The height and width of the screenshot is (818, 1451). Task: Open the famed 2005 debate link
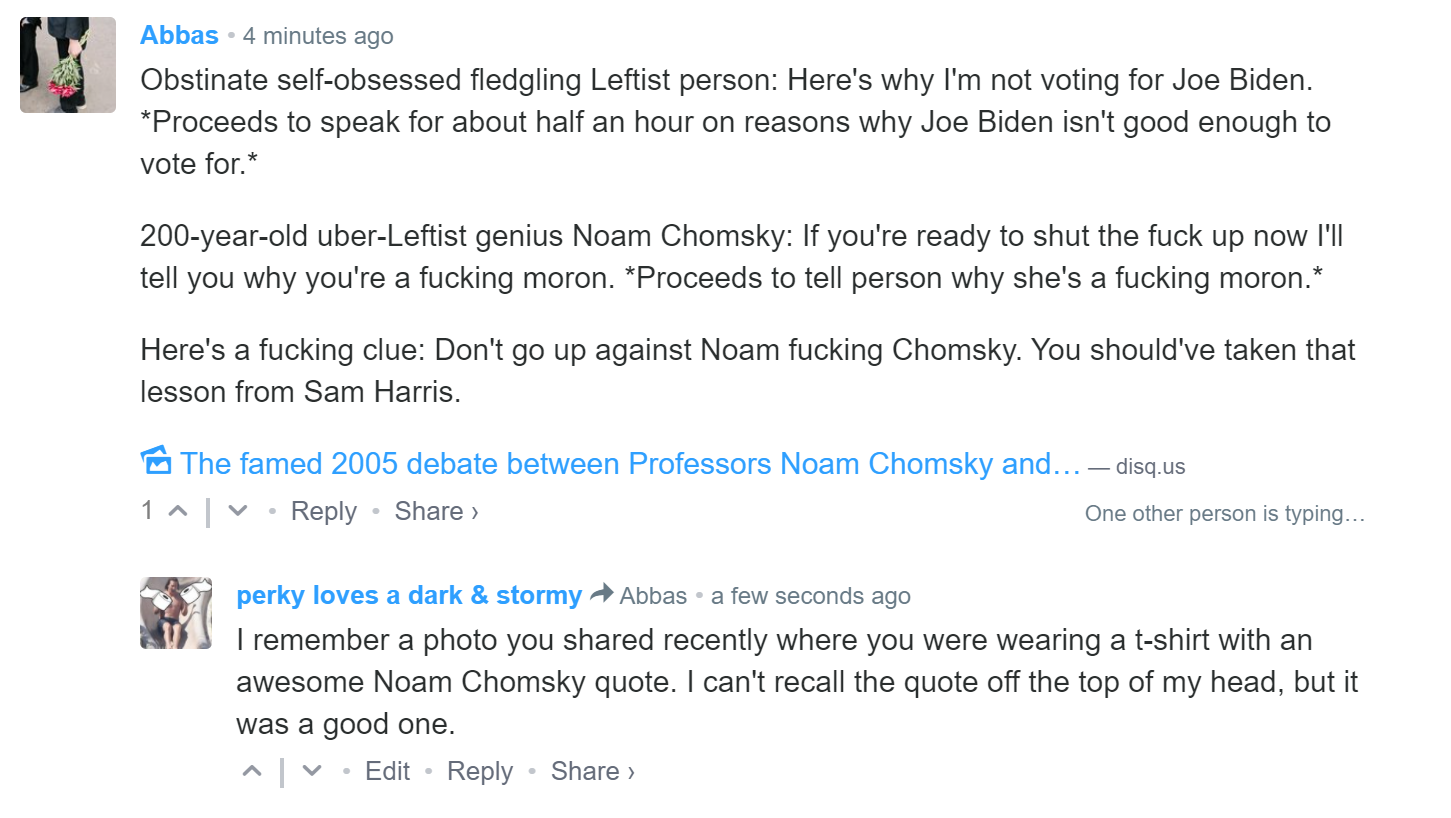pos(630,464)
